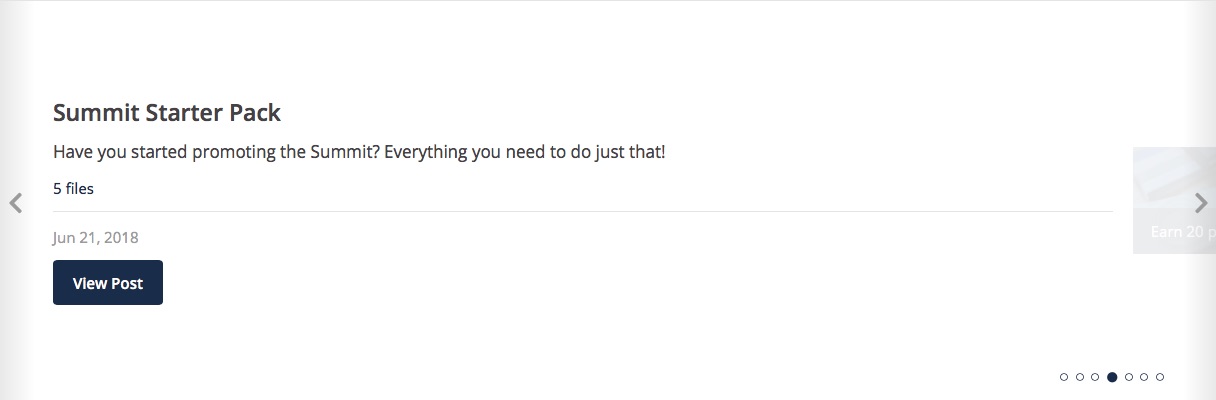Select the faded 'Earn 20' caption text
The width and height of the screenshot is (1216, 400).
(1182, 232)
